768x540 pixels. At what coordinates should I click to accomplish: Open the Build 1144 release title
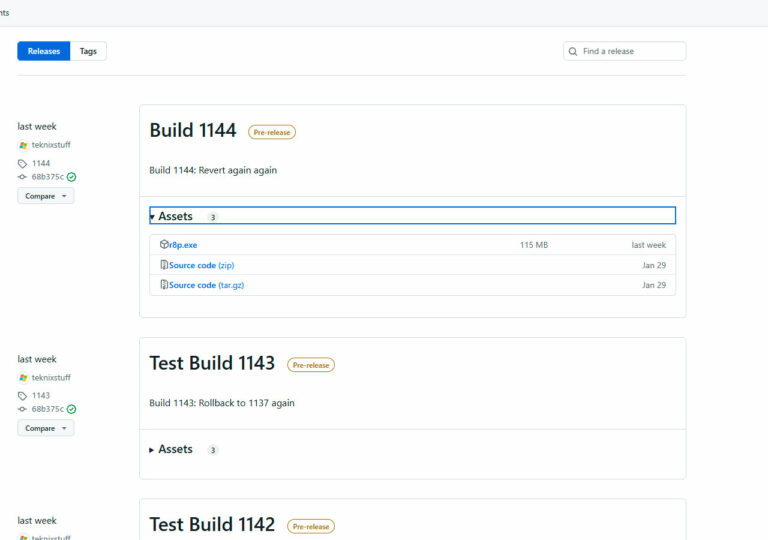193,131
